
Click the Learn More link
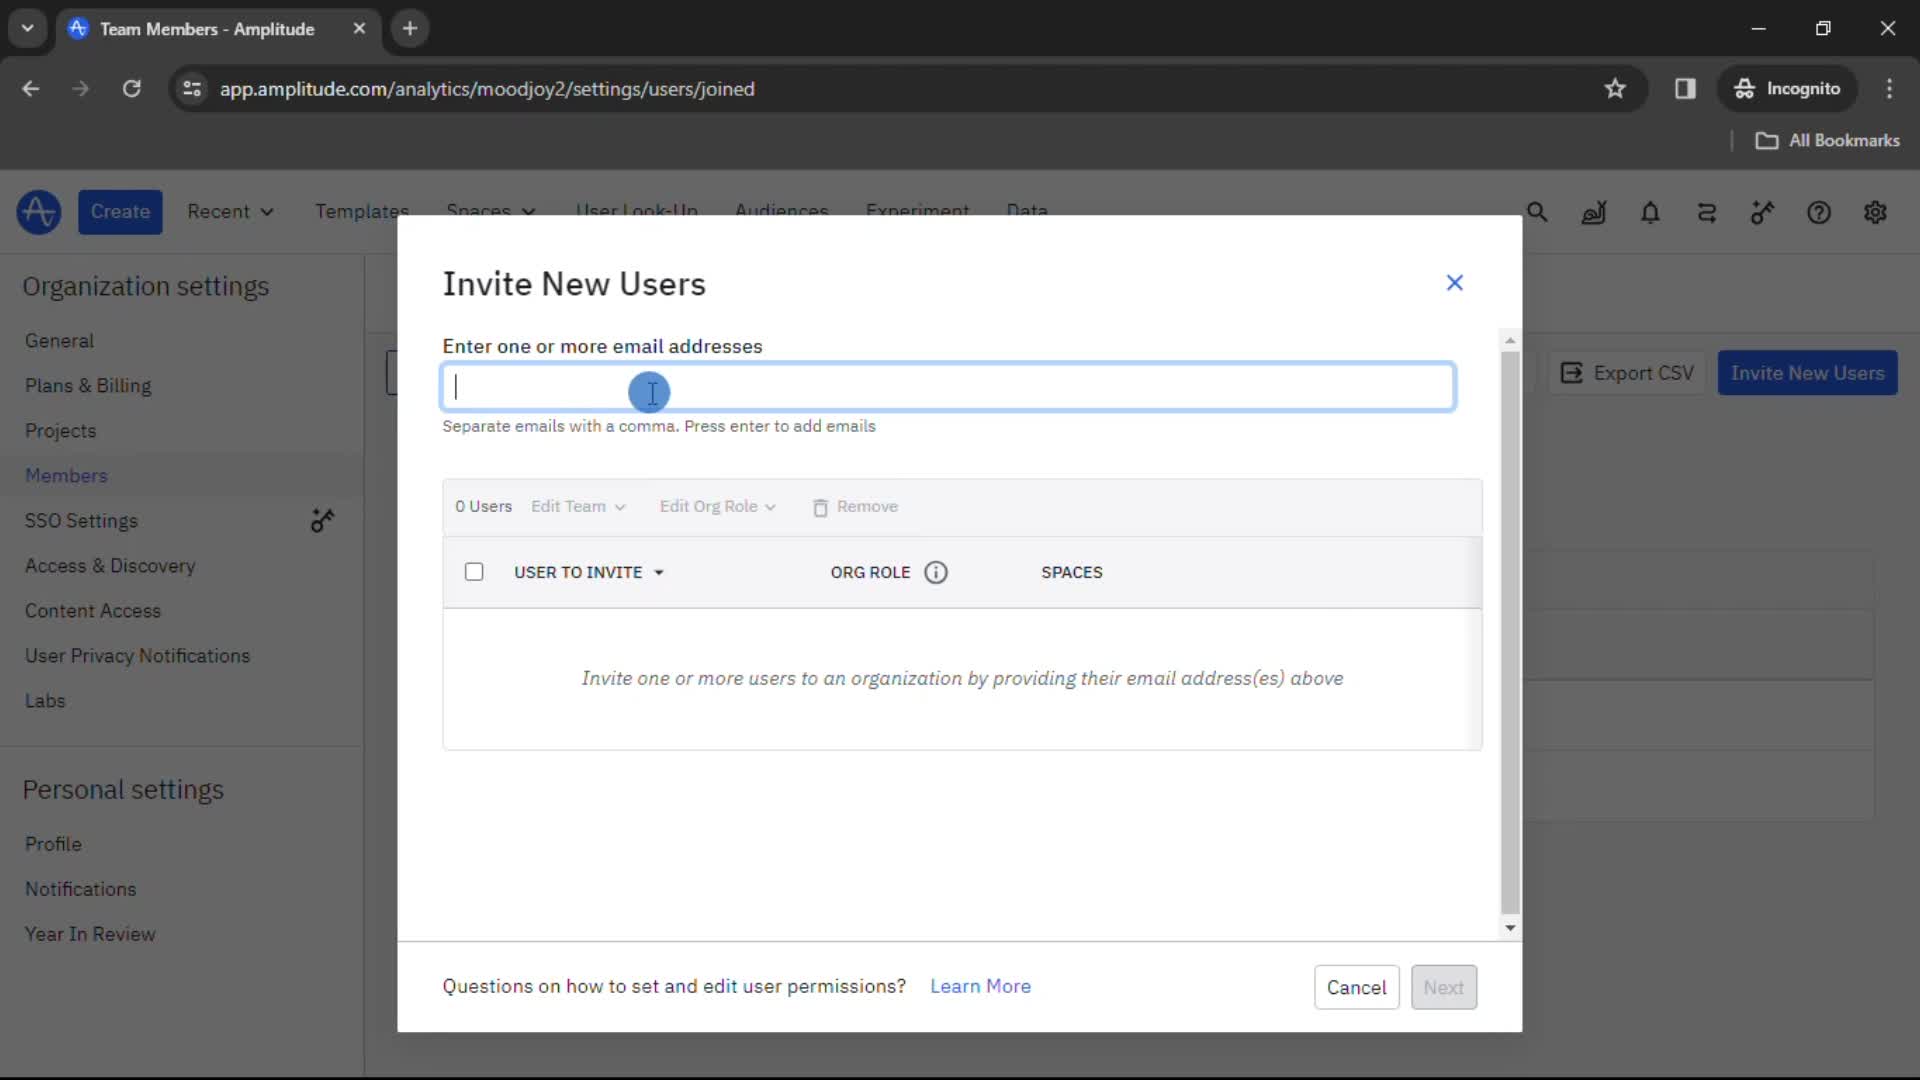tap(982, 988)
